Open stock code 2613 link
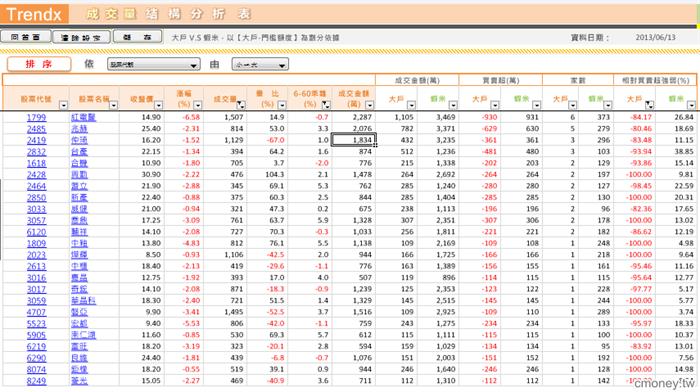Screen dimensions: 700x392 click(36, 267)
